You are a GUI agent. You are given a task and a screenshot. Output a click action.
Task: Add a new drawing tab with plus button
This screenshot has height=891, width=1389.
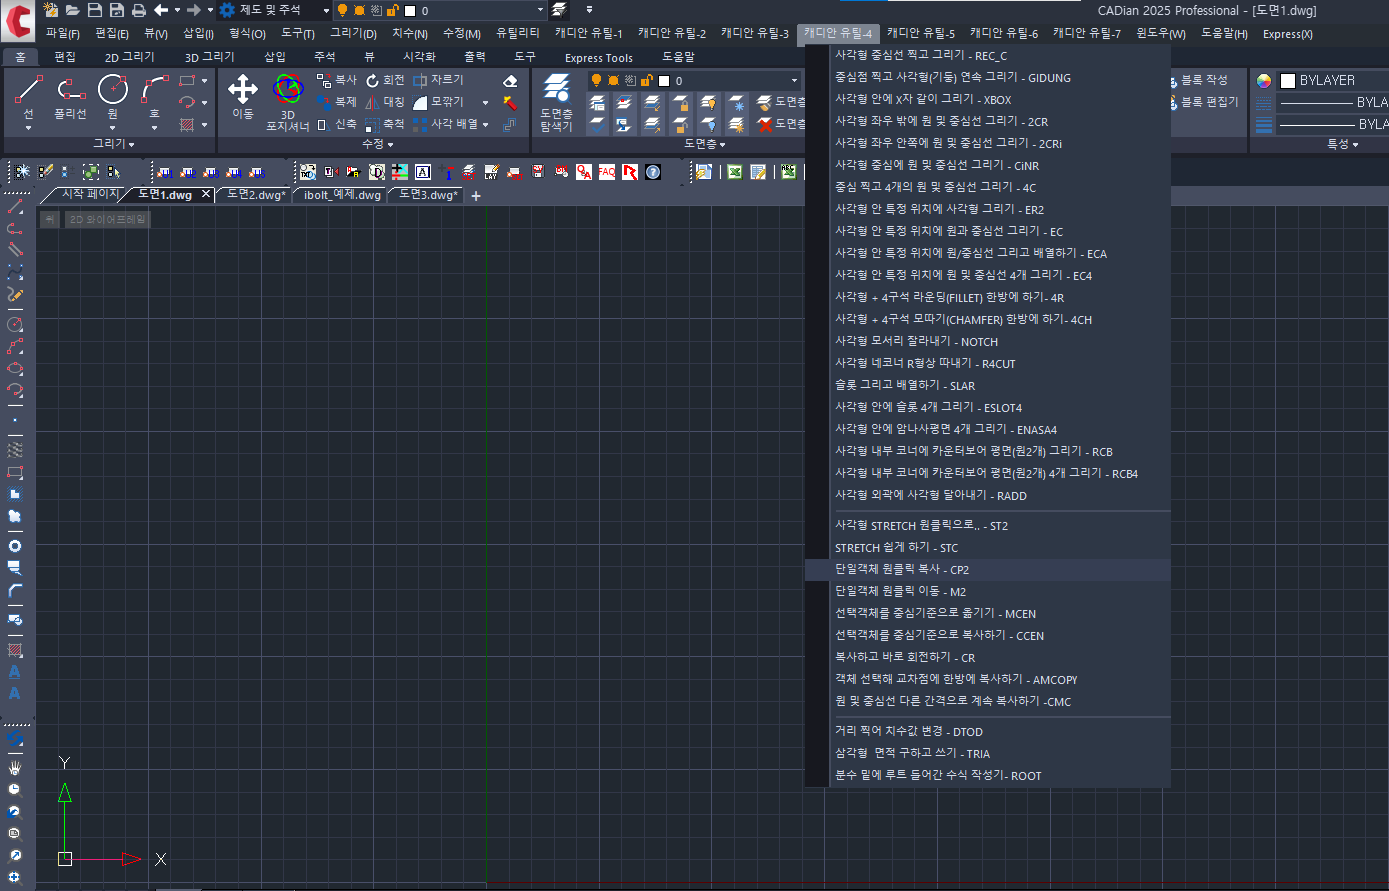476,196
